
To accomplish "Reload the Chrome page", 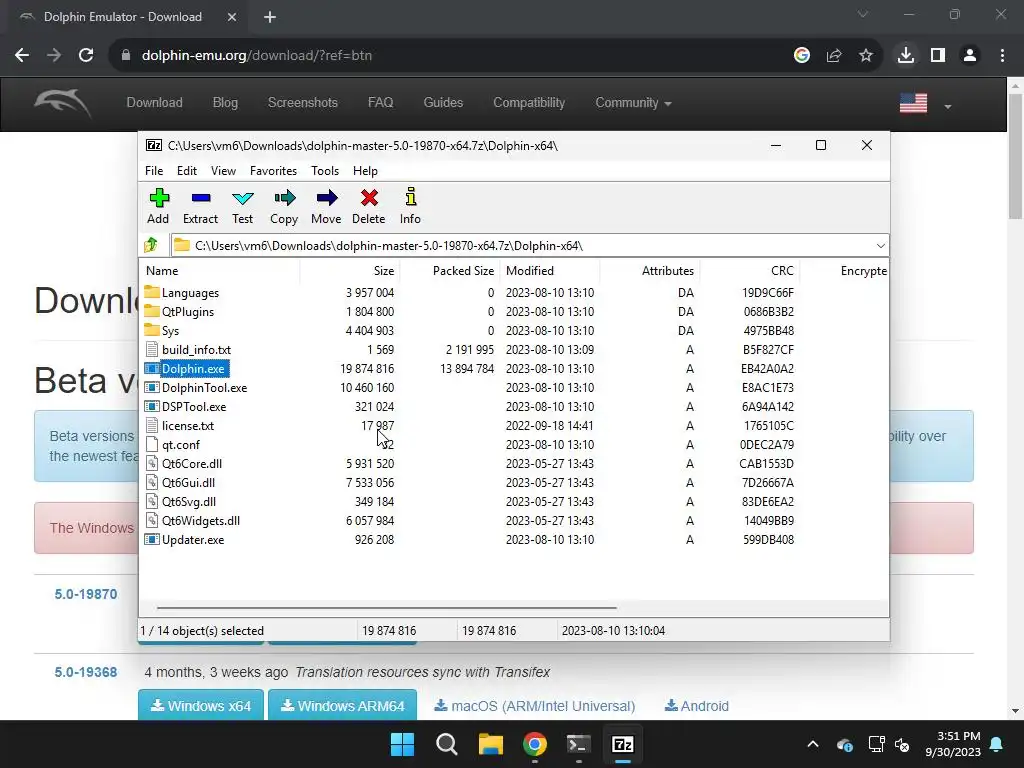I will [86, 56].
